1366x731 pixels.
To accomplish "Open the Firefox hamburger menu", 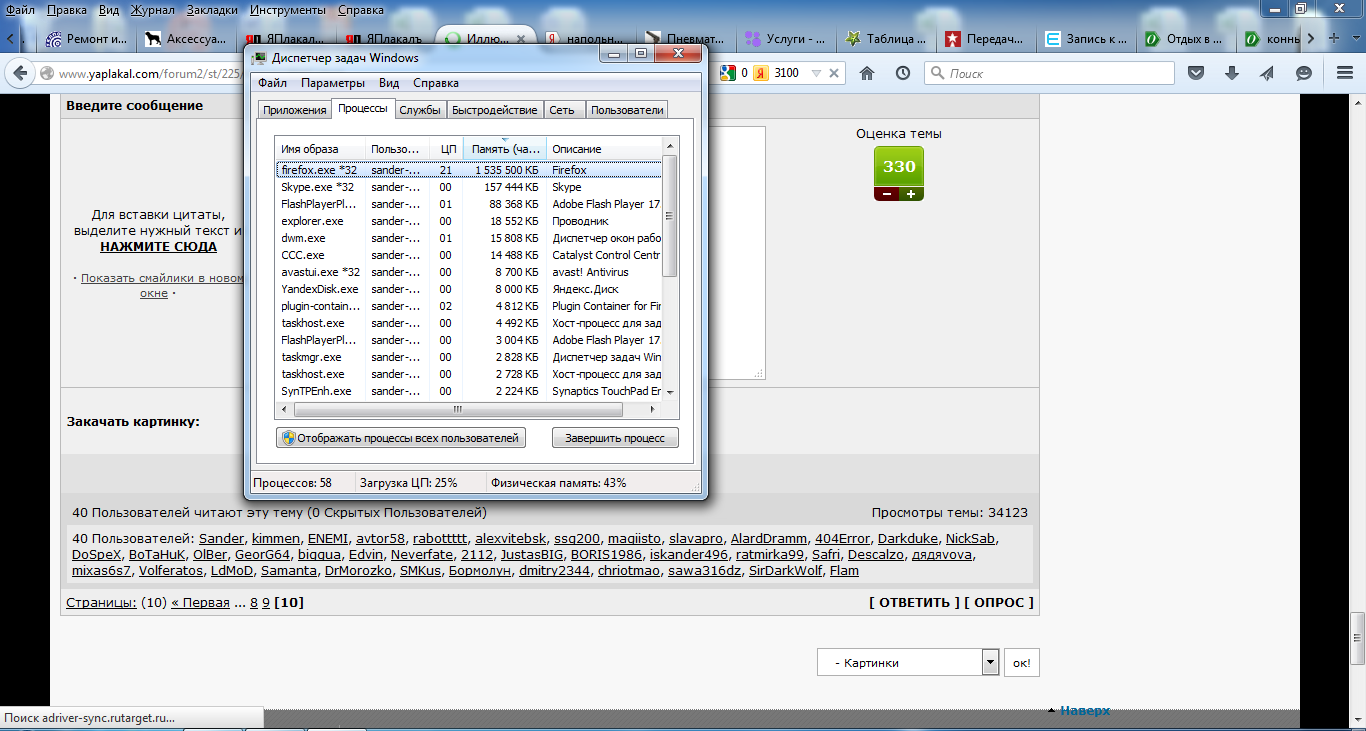I will pos(1346,73).
